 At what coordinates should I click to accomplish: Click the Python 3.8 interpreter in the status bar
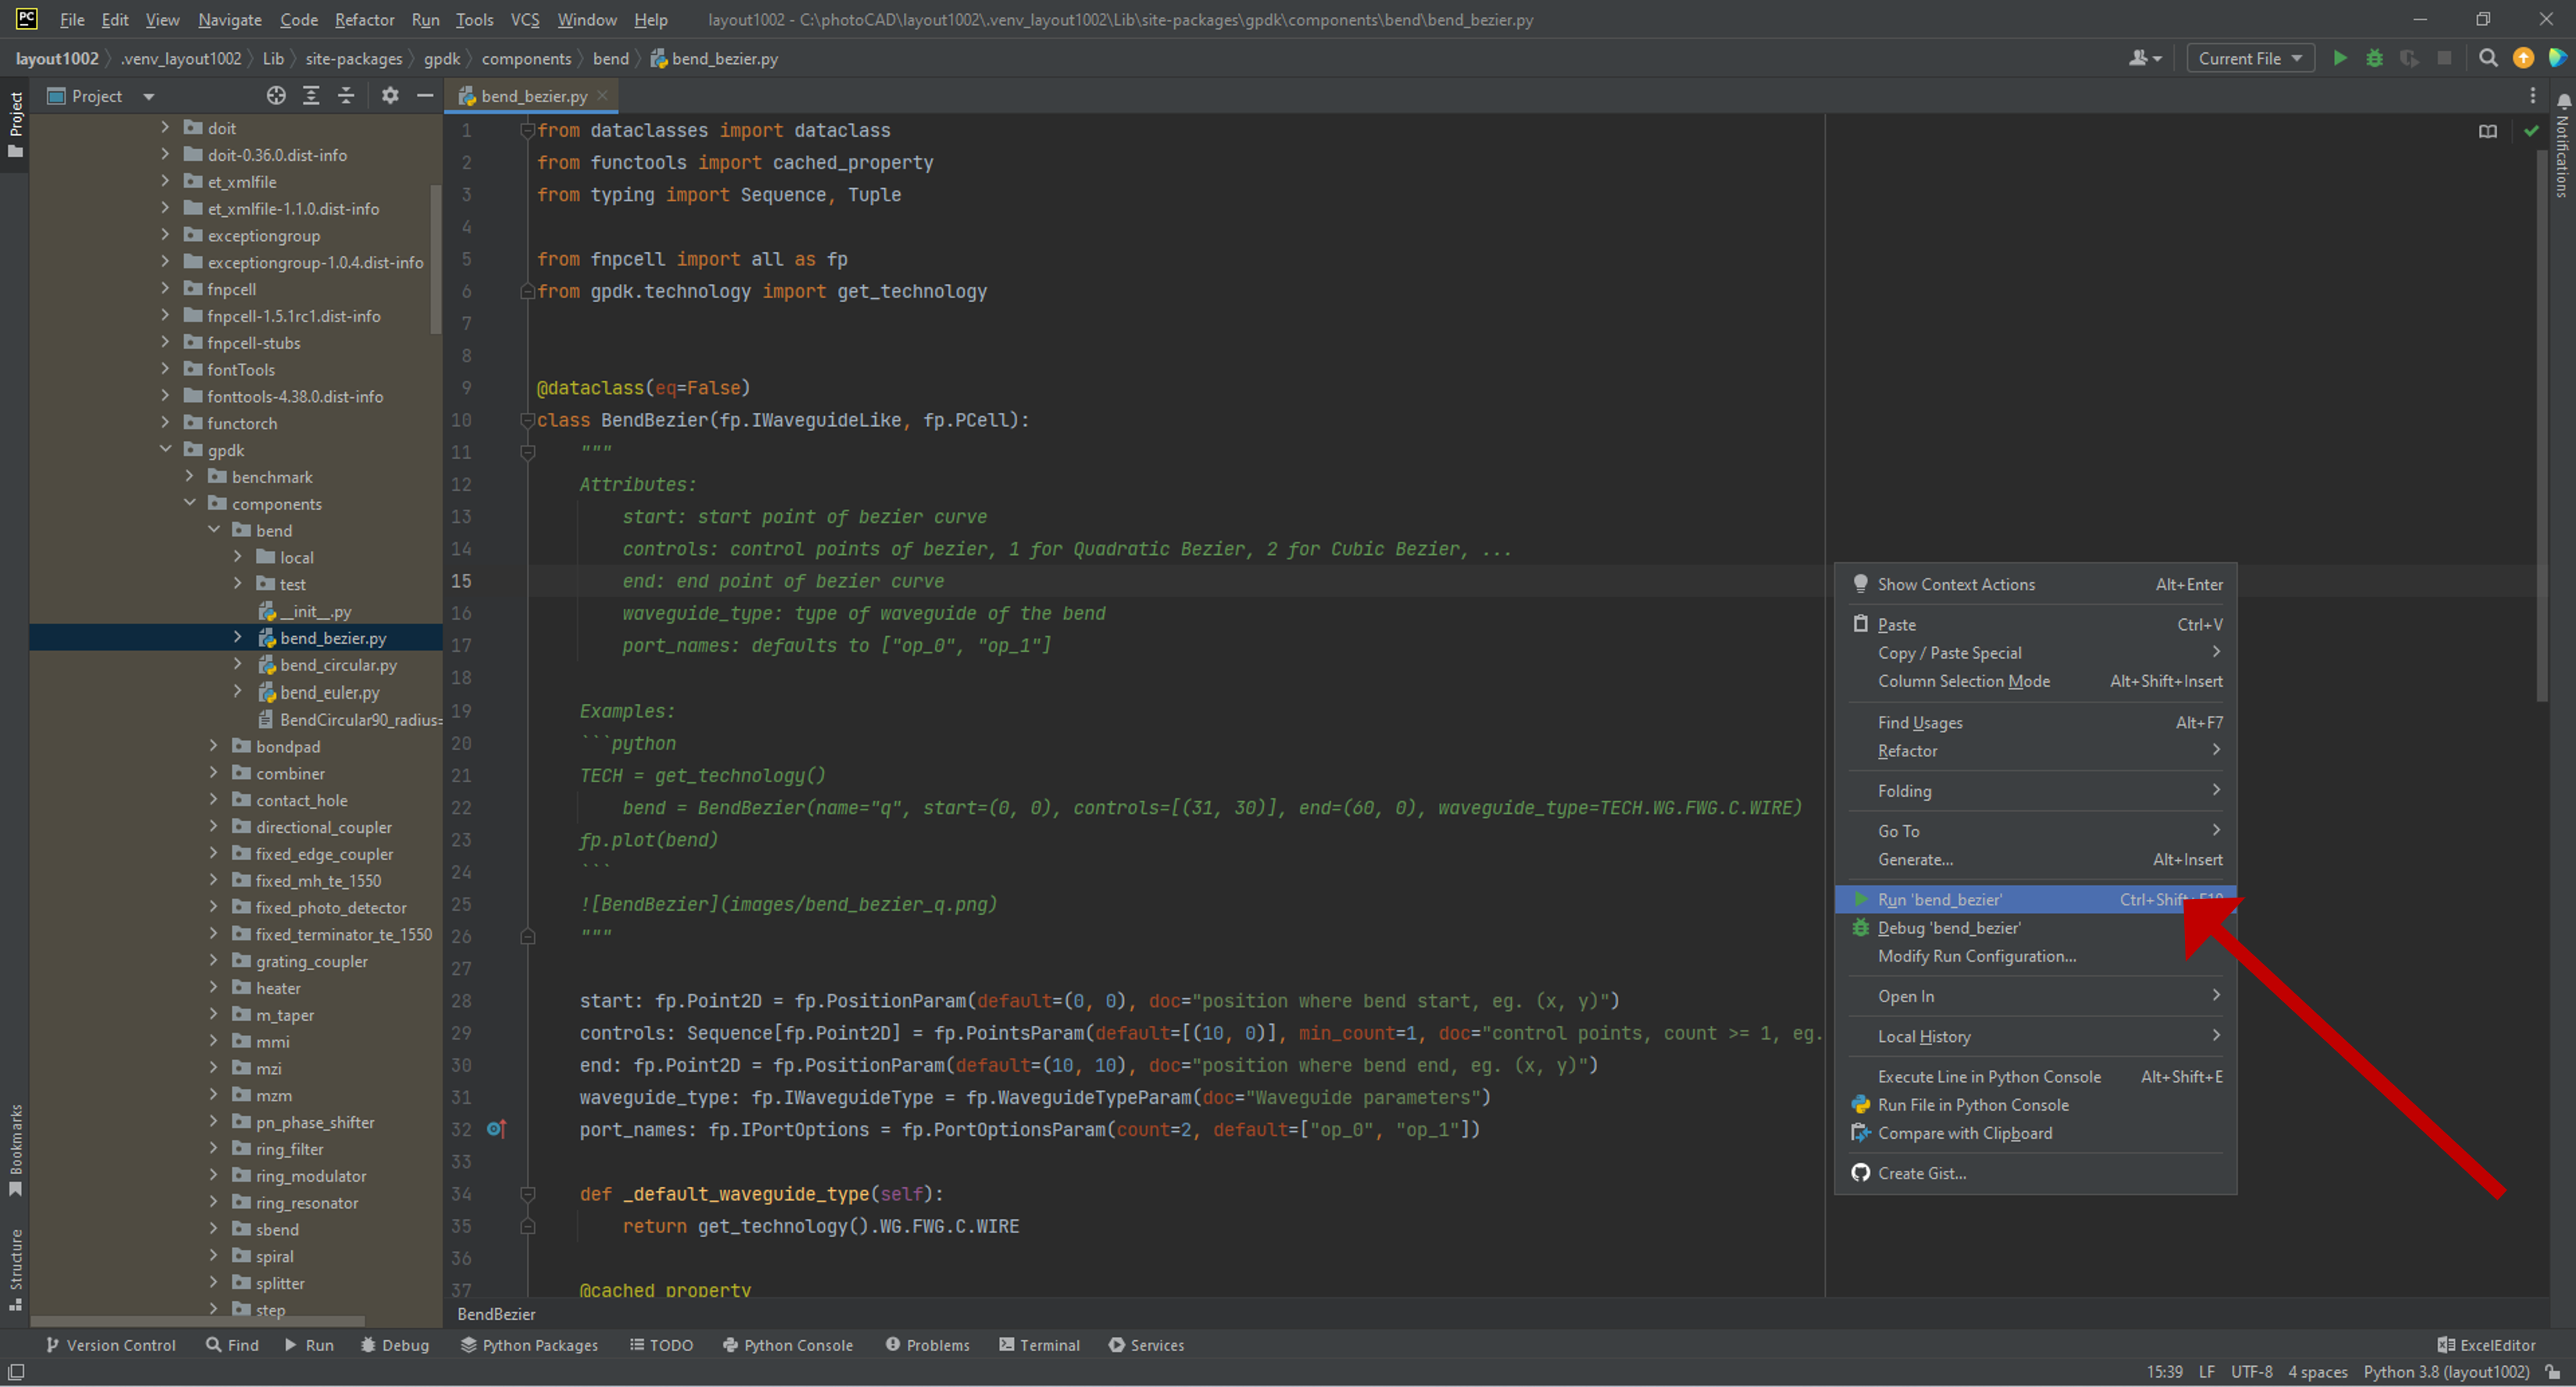click(x=2446, y=1372)
